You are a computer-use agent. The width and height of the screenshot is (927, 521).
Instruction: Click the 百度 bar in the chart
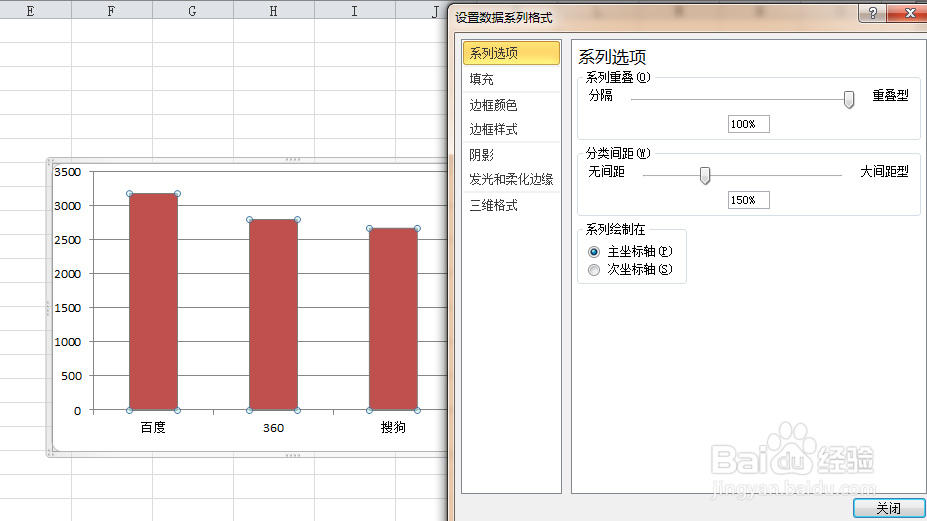click(153, 302)
